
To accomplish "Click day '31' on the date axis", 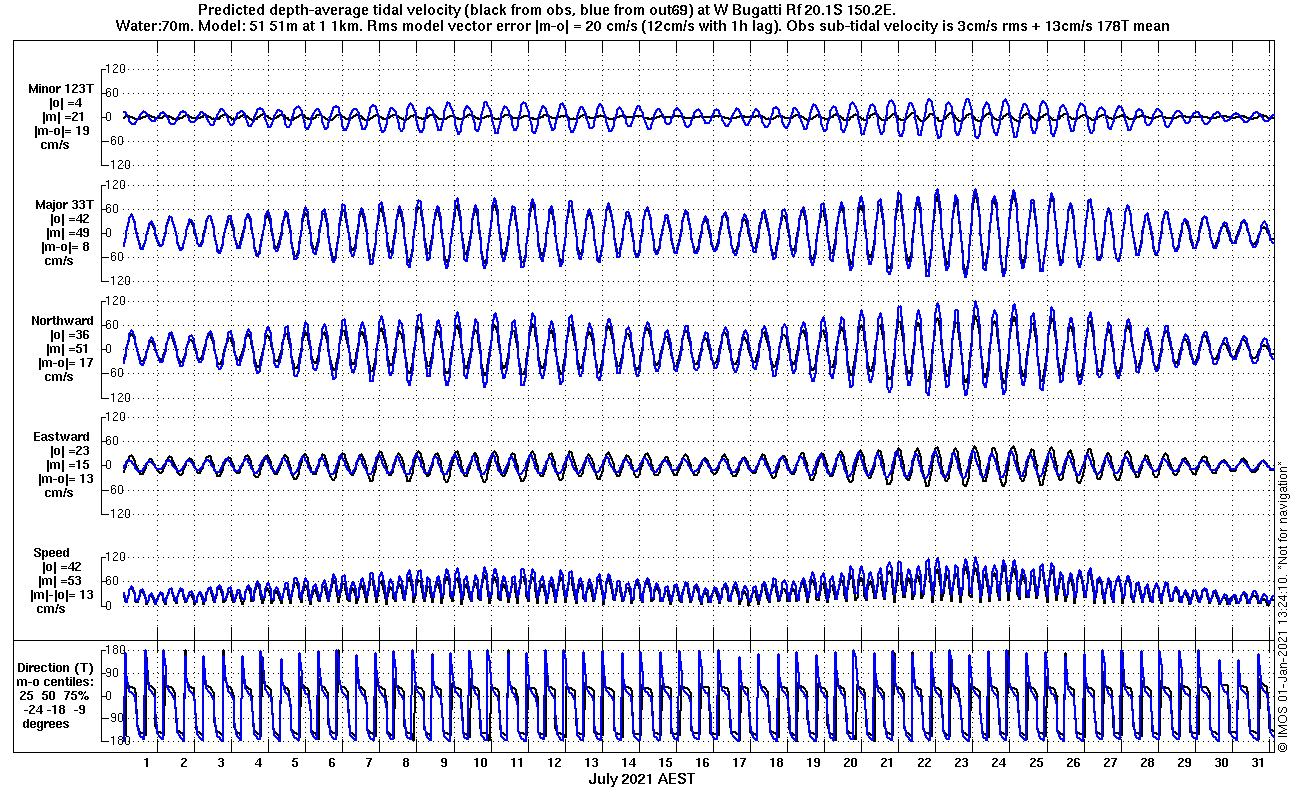I will [1258, 762].
